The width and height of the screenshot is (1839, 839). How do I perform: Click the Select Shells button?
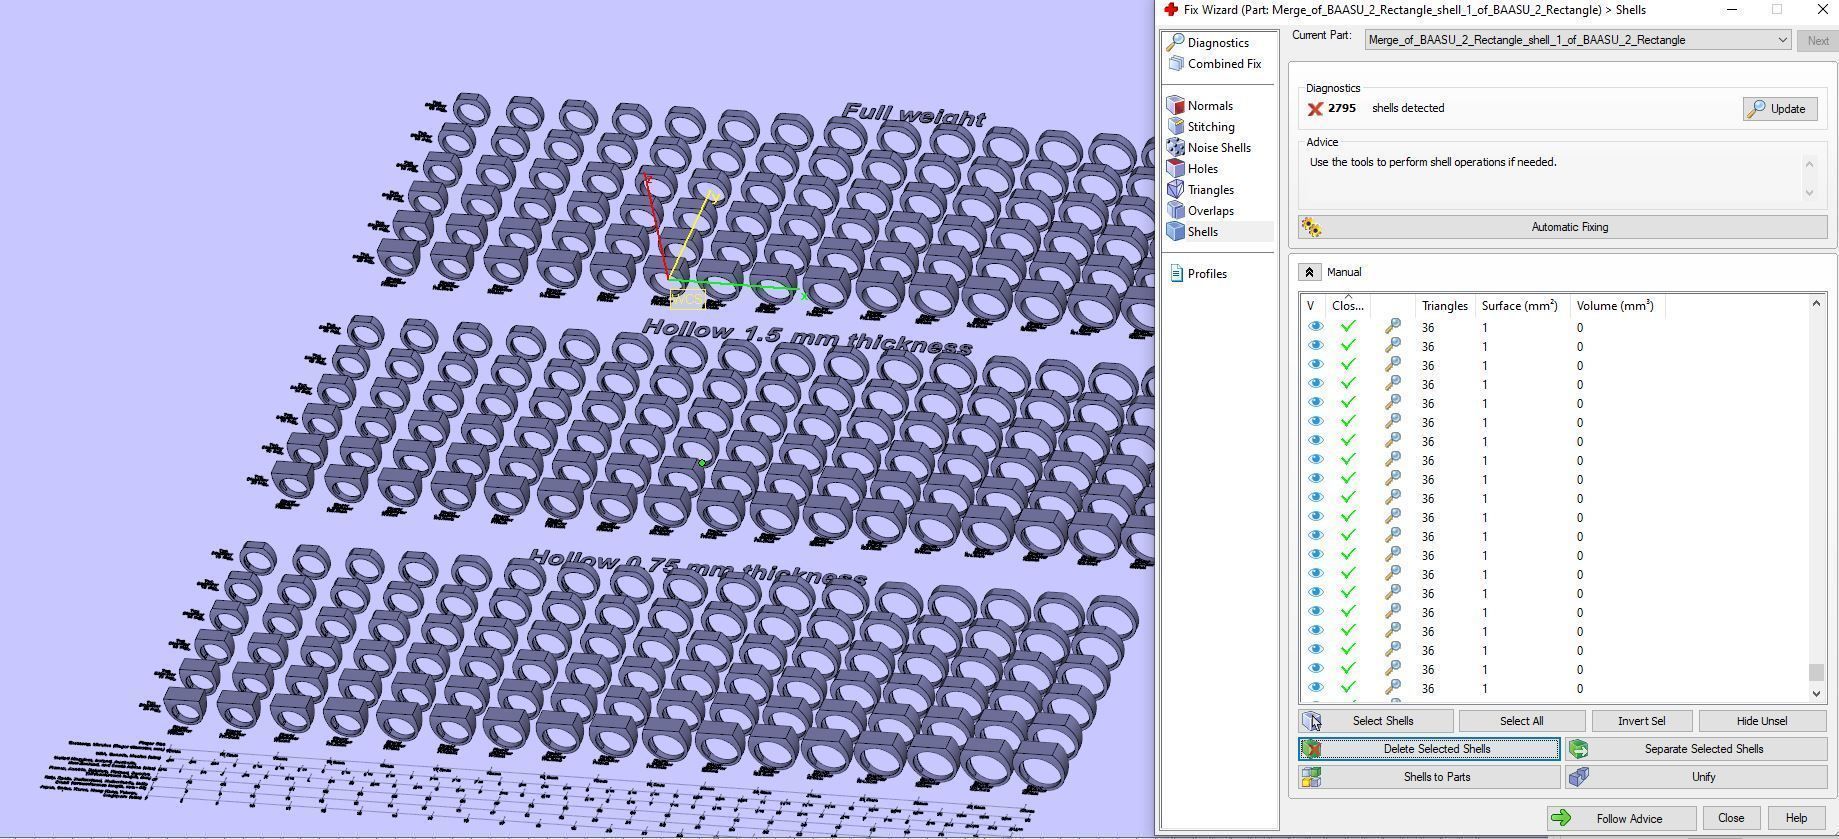pos(1376,721)
